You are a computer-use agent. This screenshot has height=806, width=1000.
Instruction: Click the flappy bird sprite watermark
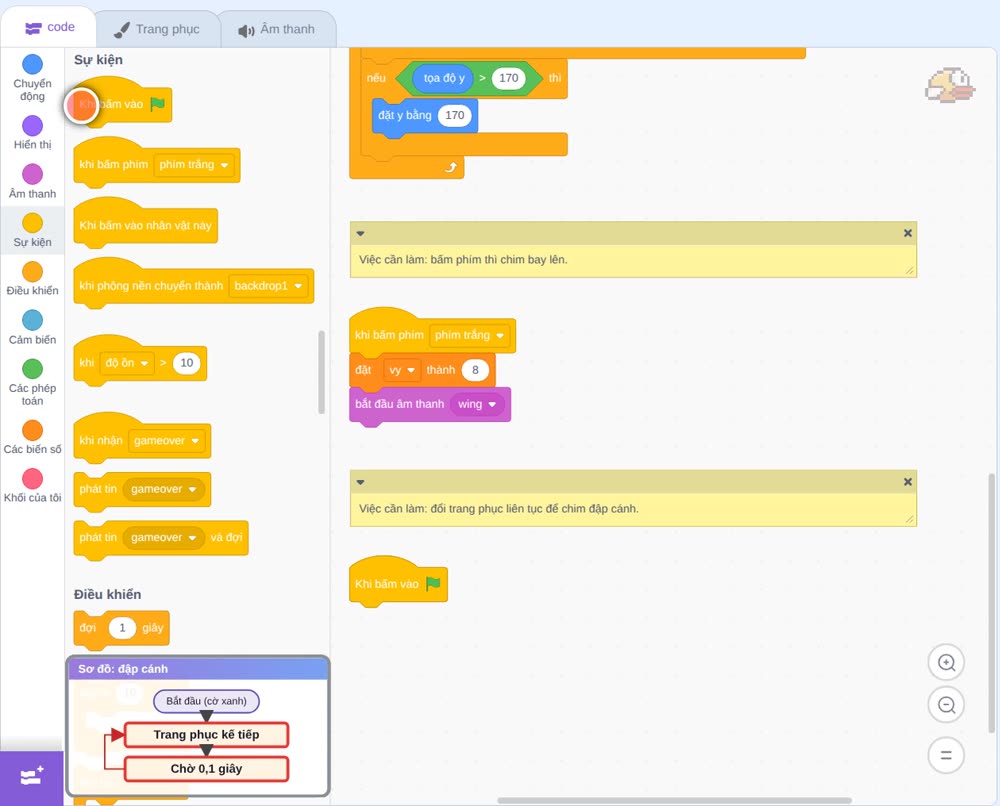click(950, 85)
